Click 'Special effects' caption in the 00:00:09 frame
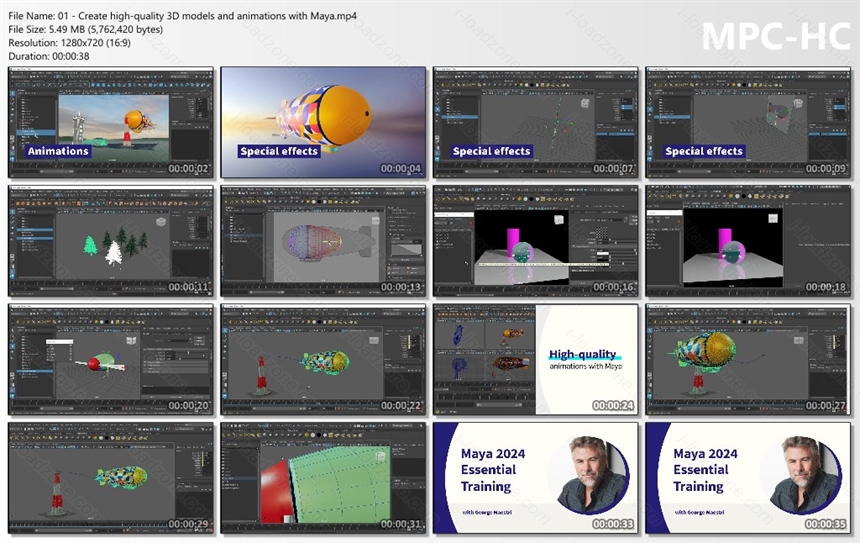This screenshot has height=543, width=860. point(704,151)
